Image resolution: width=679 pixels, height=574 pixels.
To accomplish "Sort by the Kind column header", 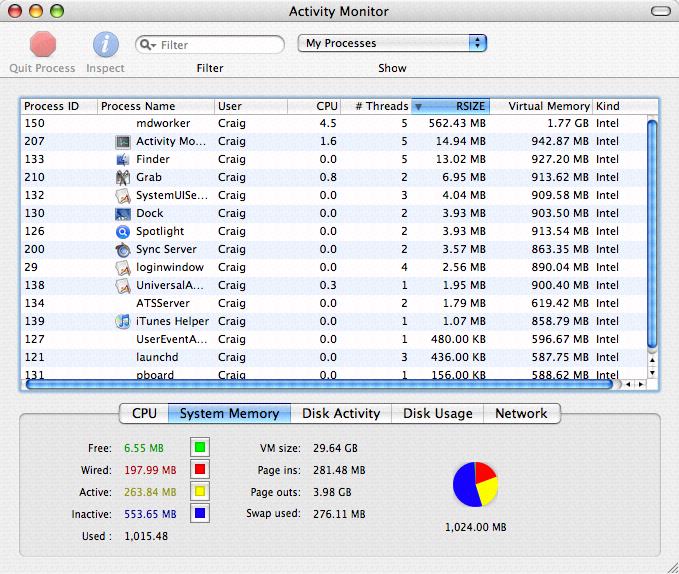I will tap(625, 106).
